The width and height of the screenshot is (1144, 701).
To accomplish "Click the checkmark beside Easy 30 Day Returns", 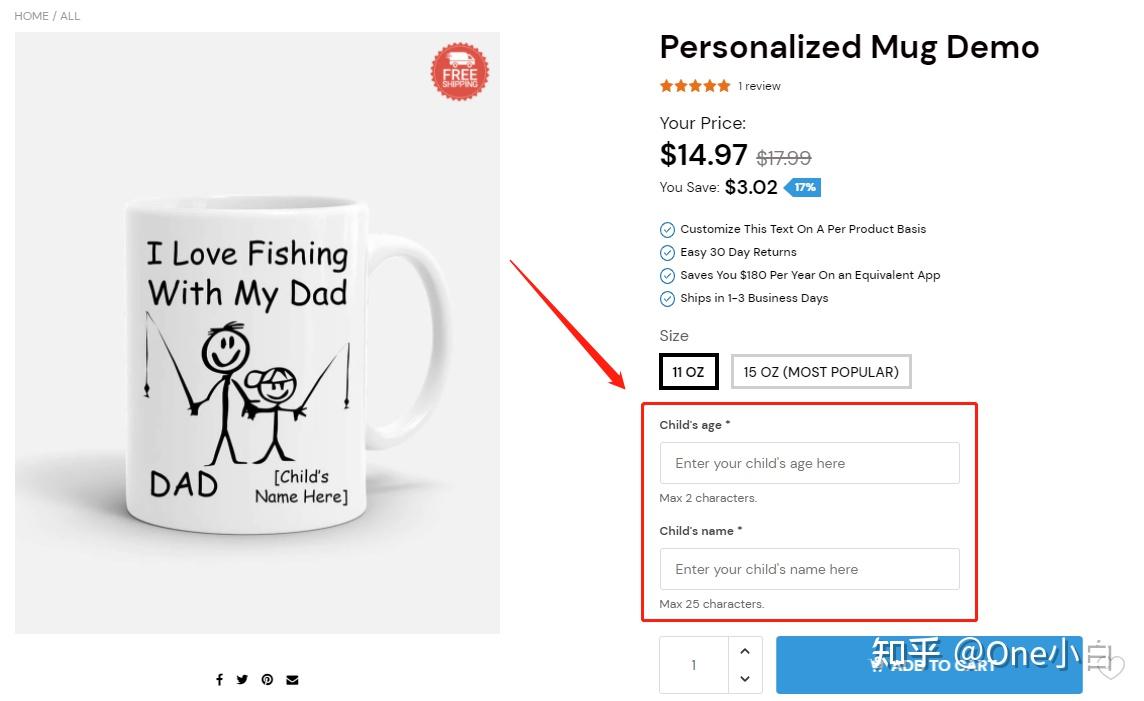I will [x=667, y=252].
